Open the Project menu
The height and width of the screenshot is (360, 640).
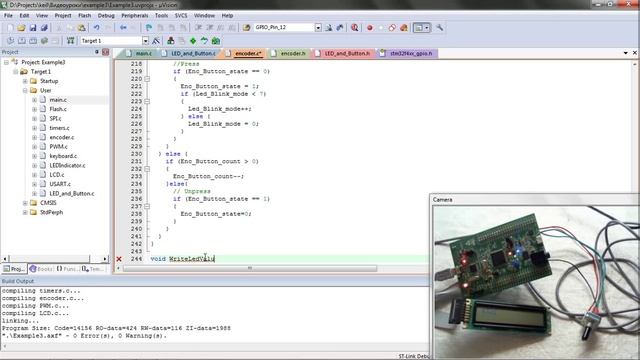63,16
